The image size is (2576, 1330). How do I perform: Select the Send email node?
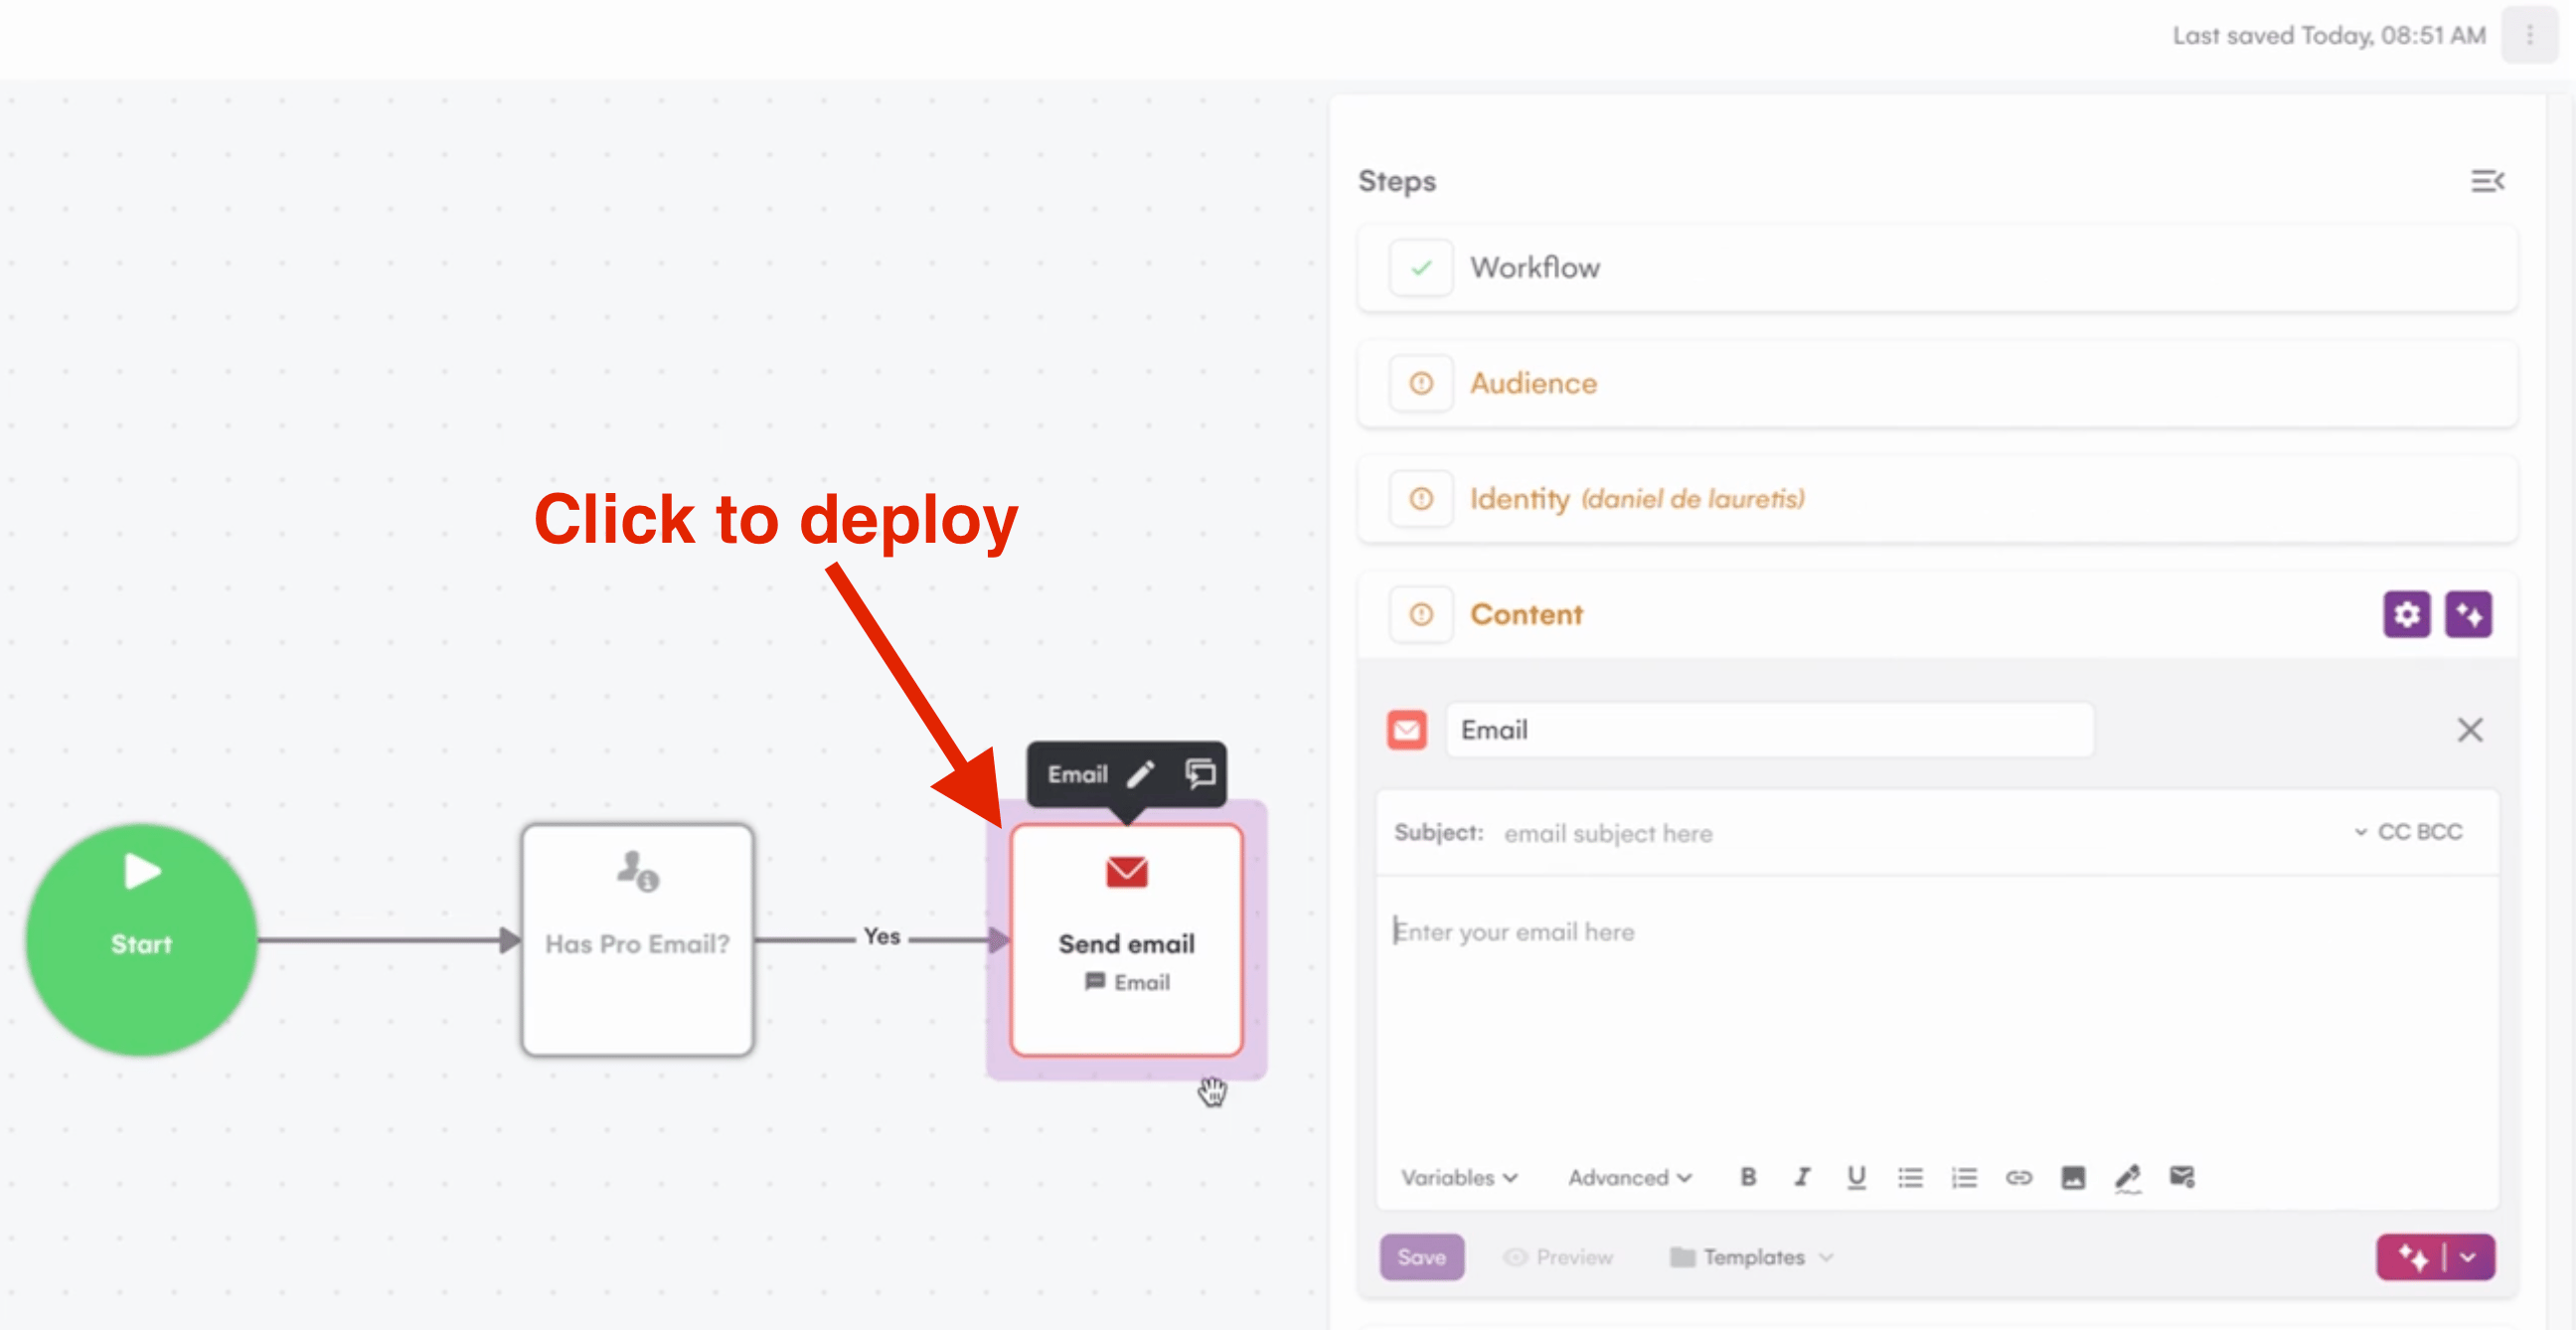1126,939
